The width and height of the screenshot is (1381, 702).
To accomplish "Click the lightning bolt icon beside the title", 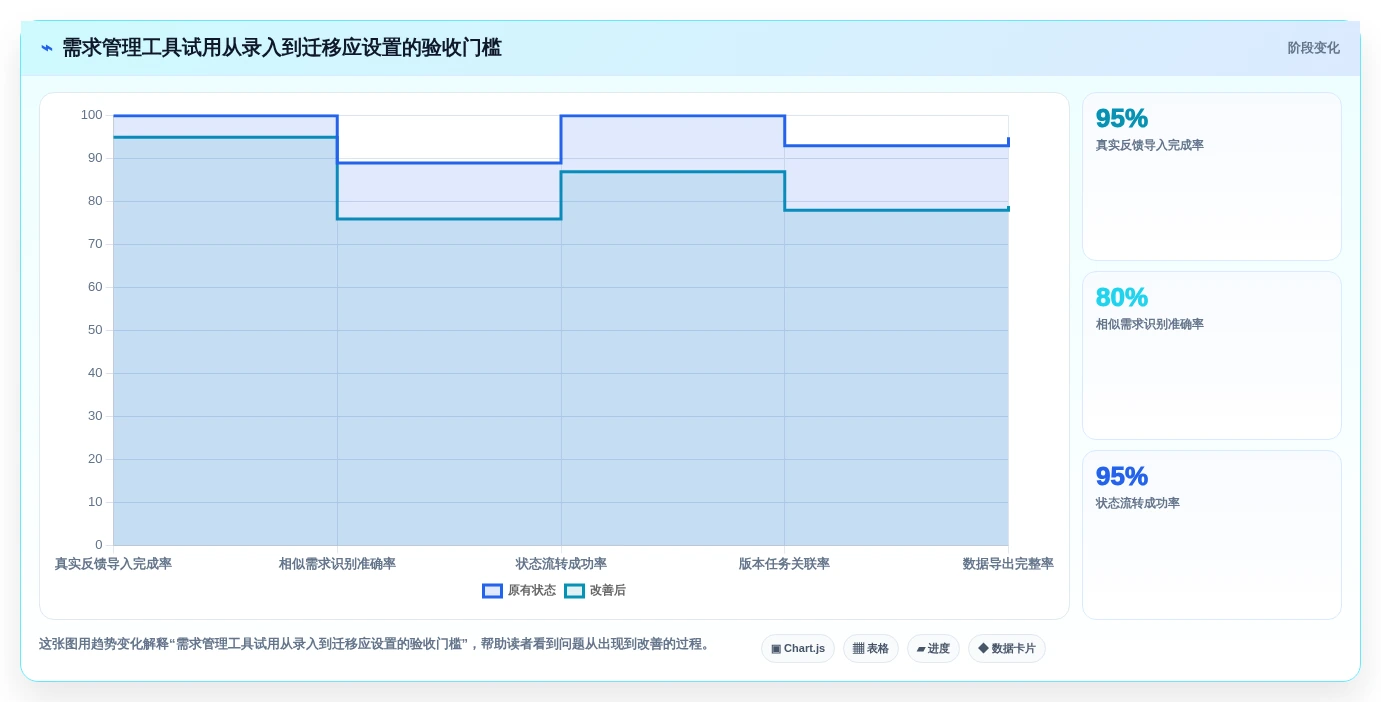I will pyautogui.click(x=46, y=48).
